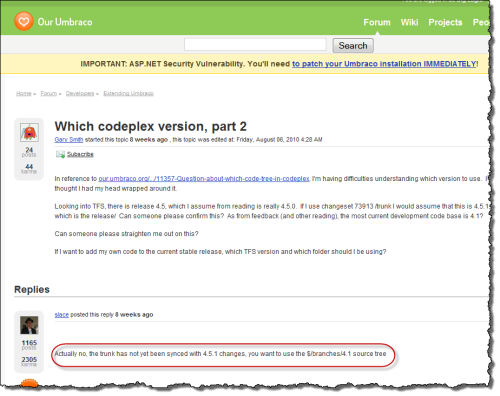
Task: Open the Forum breadcrumb link
Action: [x=49, y=93]
